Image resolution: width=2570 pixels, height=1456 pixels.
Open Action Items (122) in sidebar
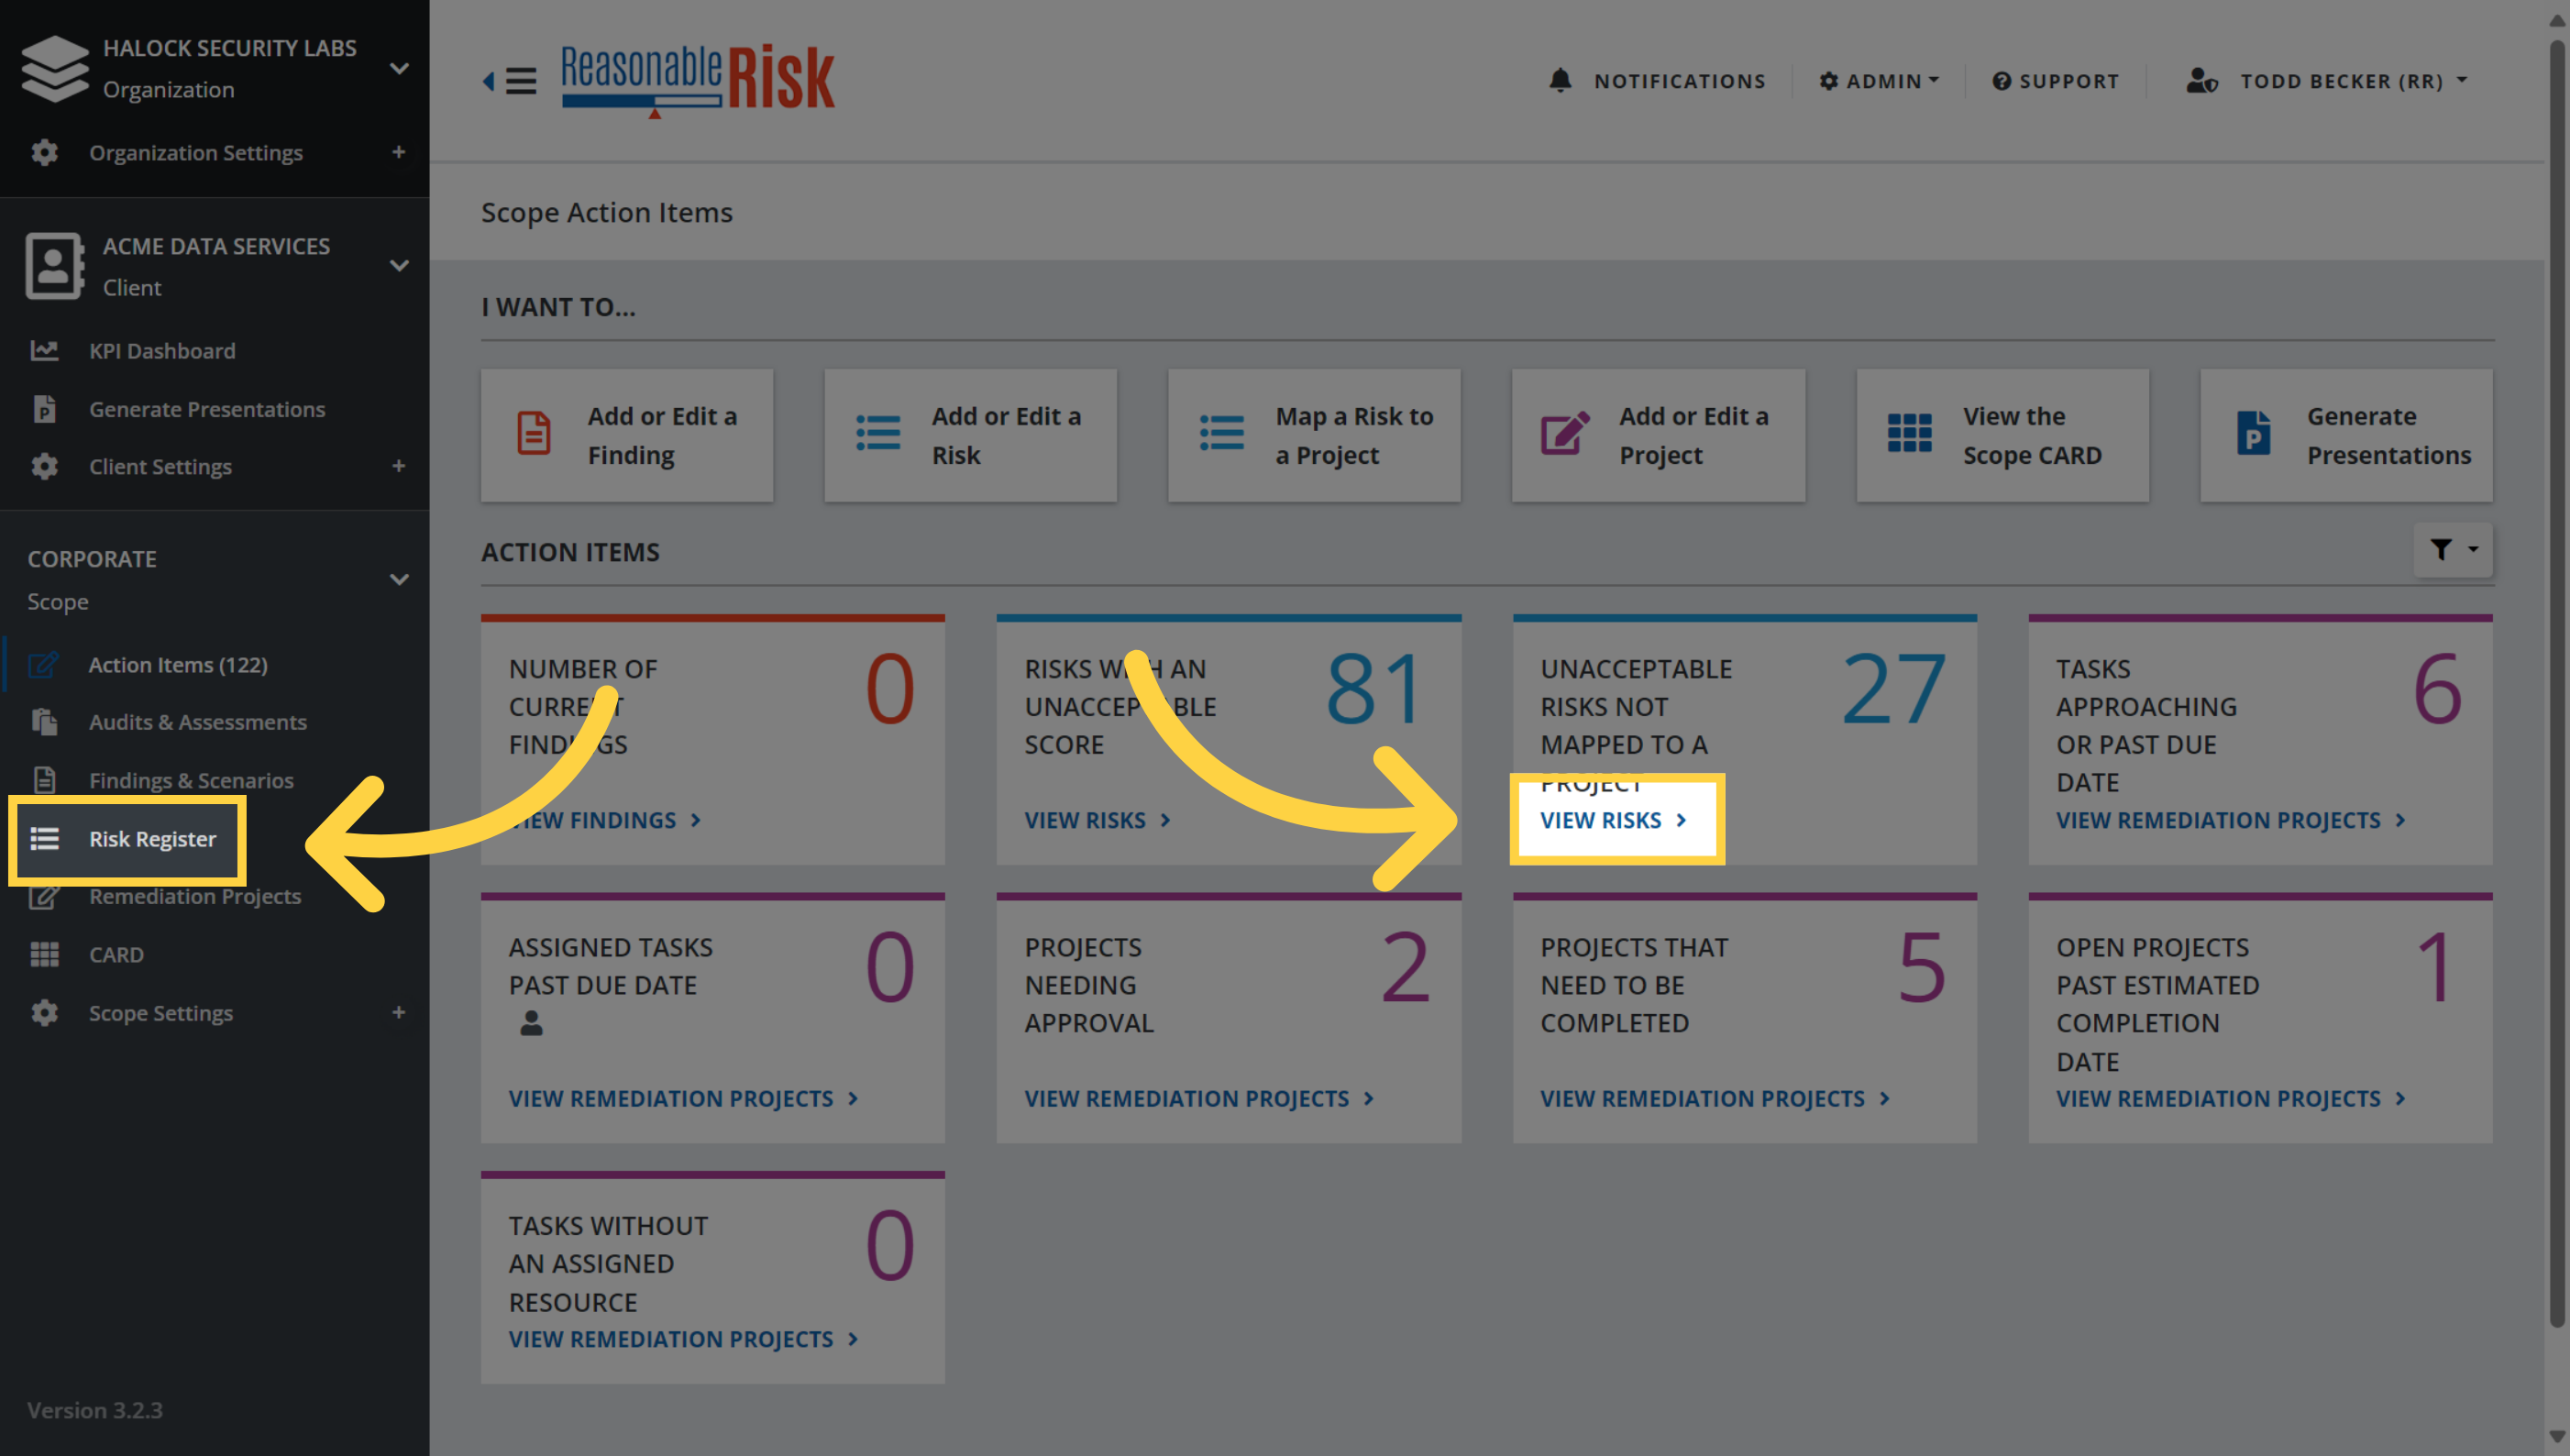tap(178, 665)
